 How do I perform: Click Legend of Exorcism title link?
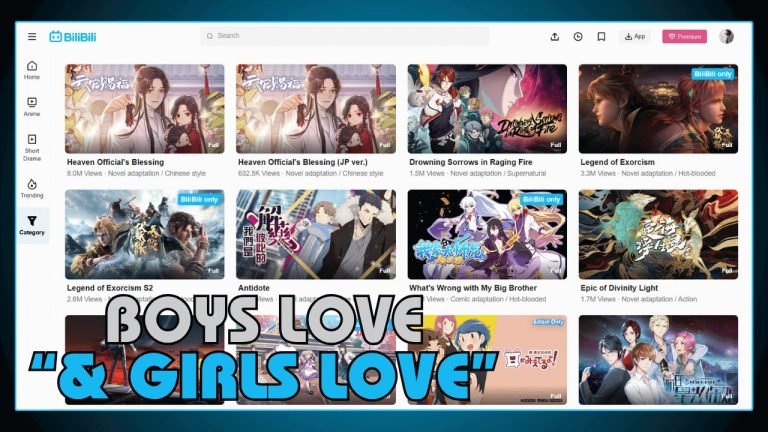point(618,162)
